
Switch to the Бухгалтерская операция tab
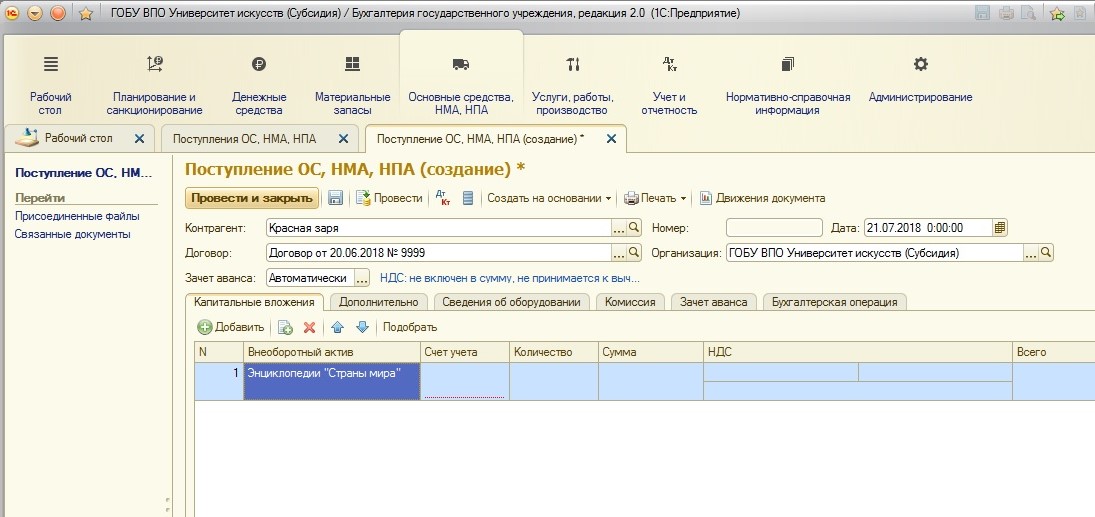coord(834,301)
